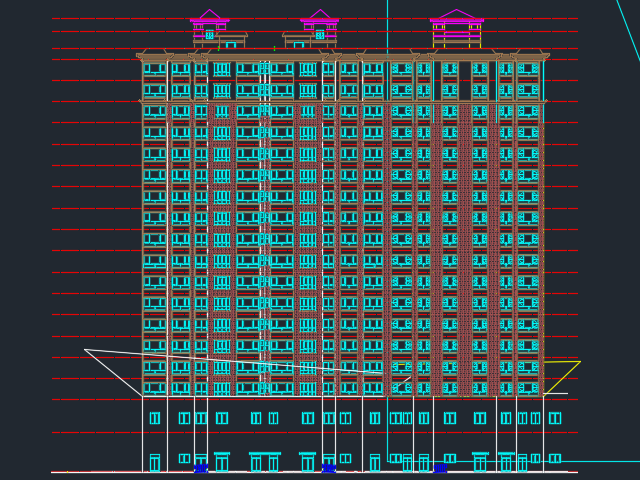This screenshot has height=480, width=640.
Task: Pick the left blue ground-level marker
Action: (x=200, y=467)
